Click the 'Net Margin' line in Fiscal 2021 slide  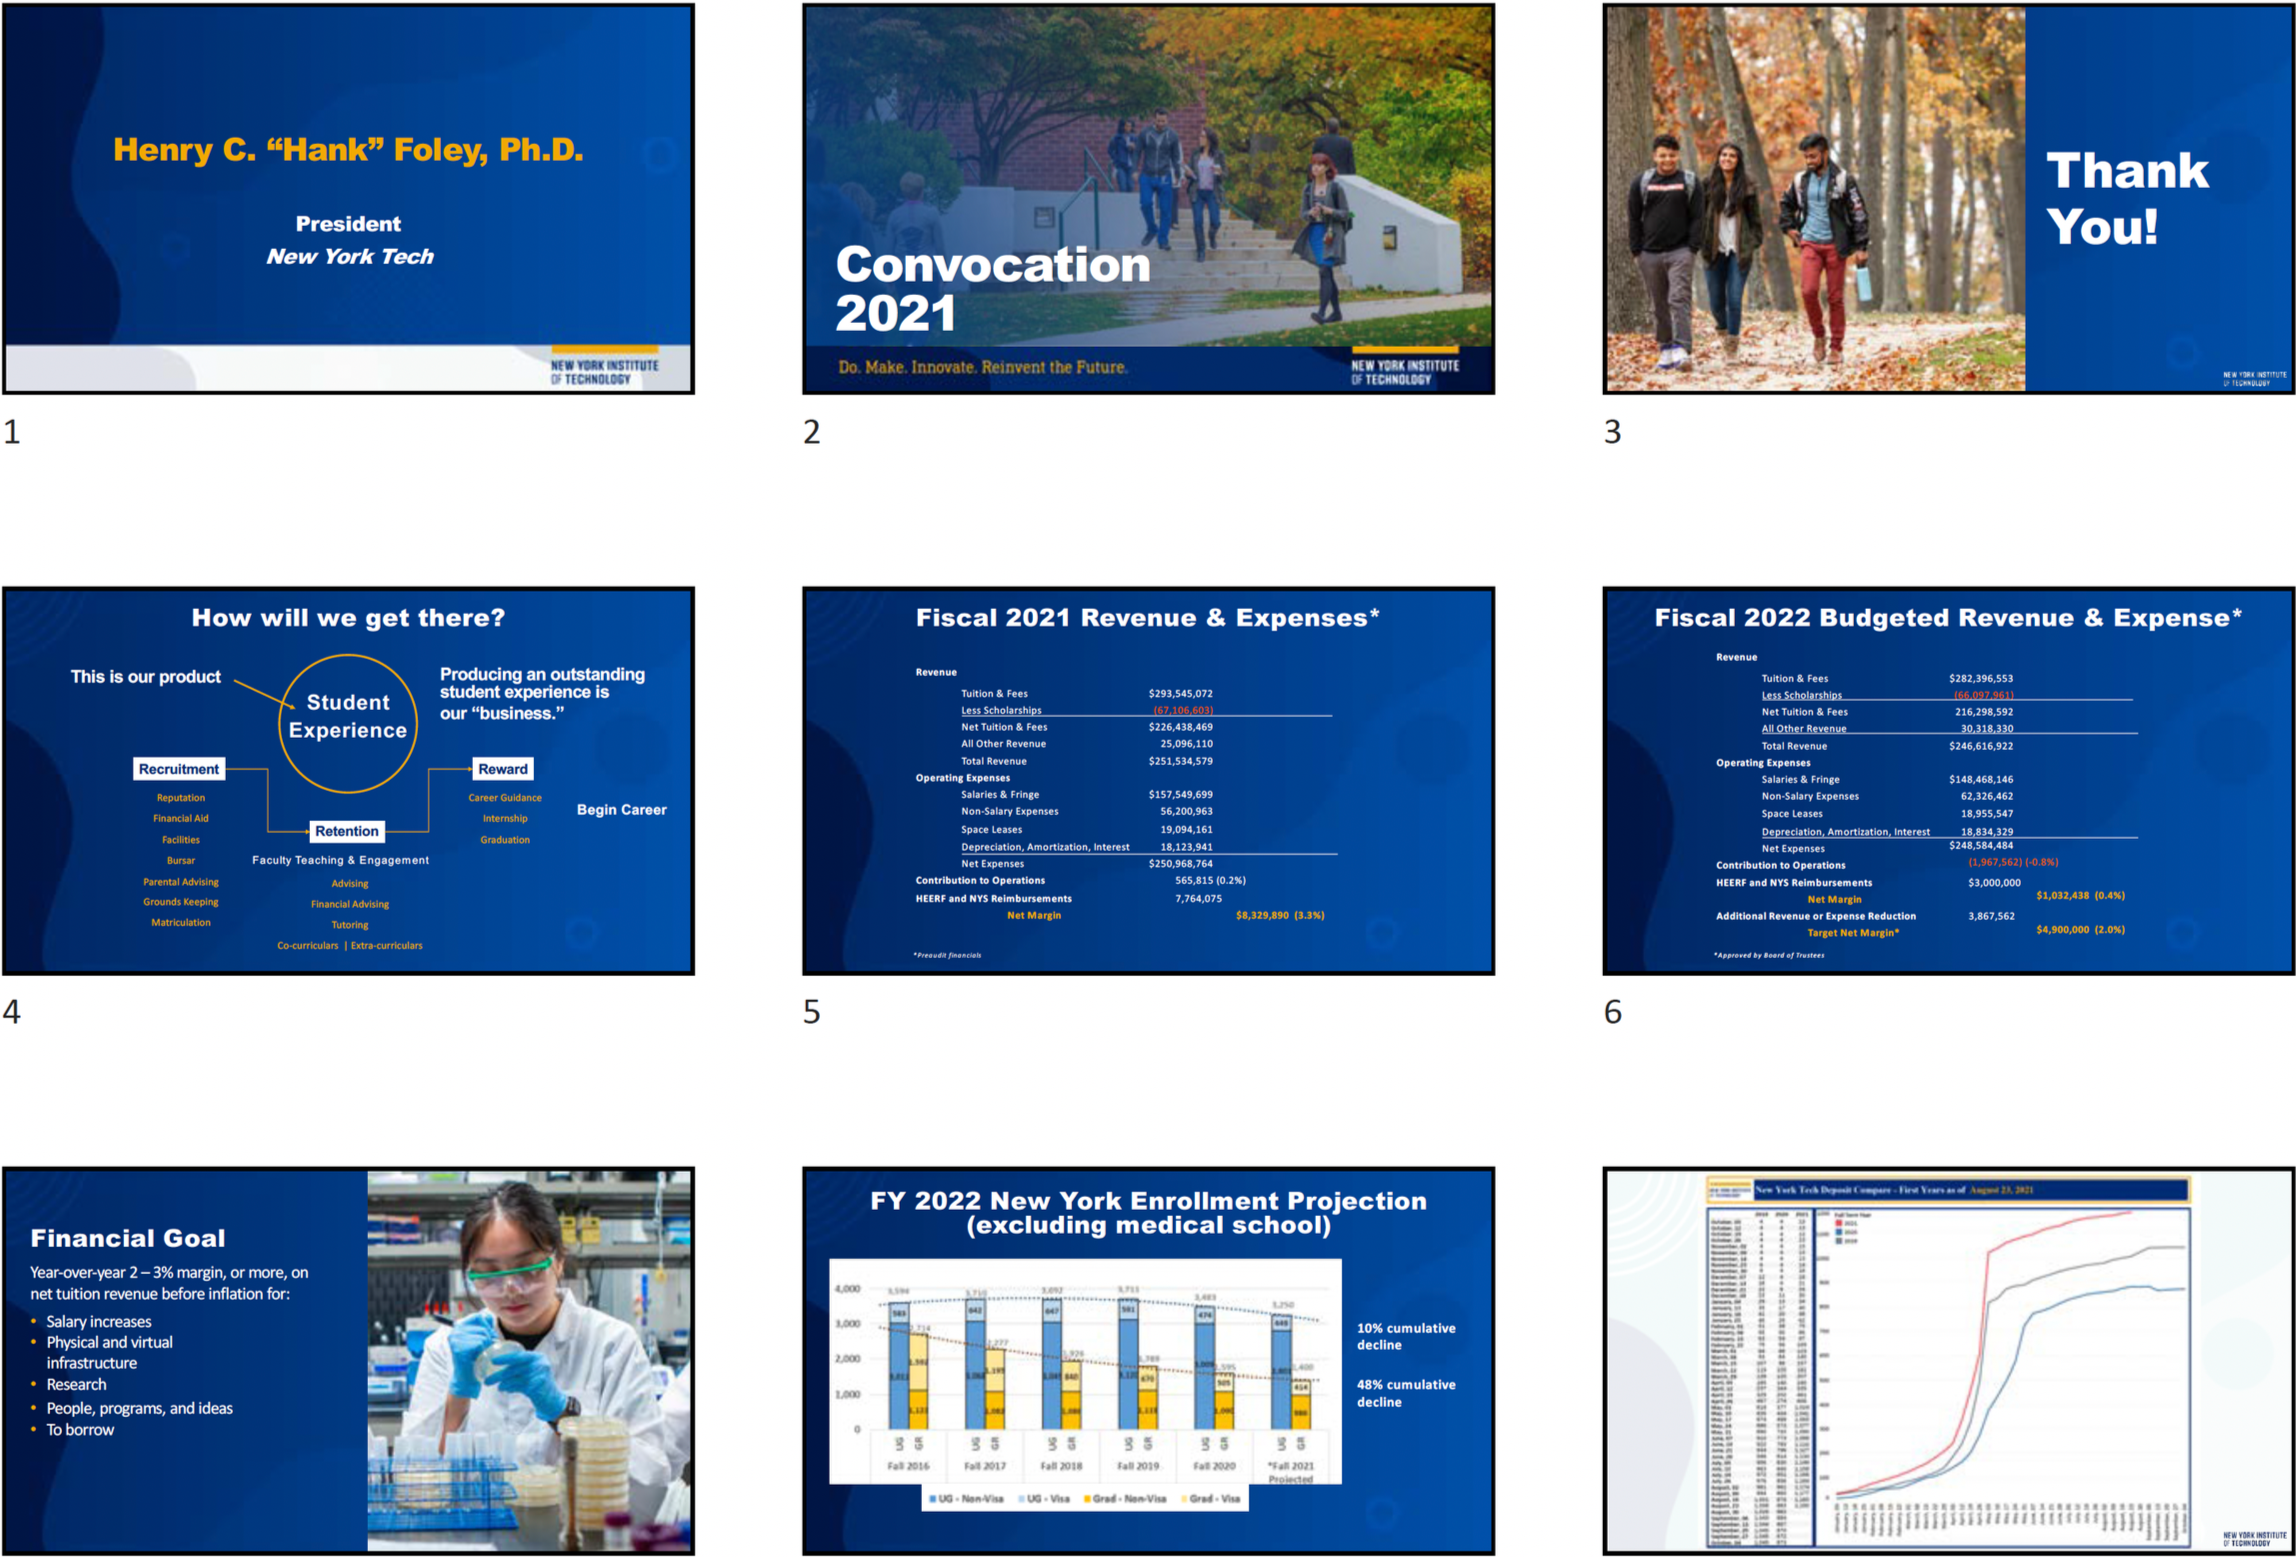coord(1034,915)
